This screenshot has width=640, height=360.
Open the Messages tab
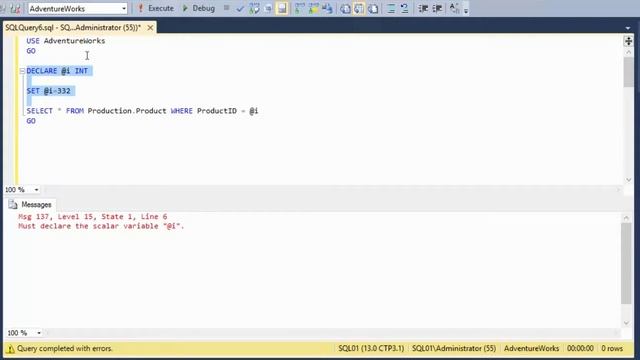point(31,204)
